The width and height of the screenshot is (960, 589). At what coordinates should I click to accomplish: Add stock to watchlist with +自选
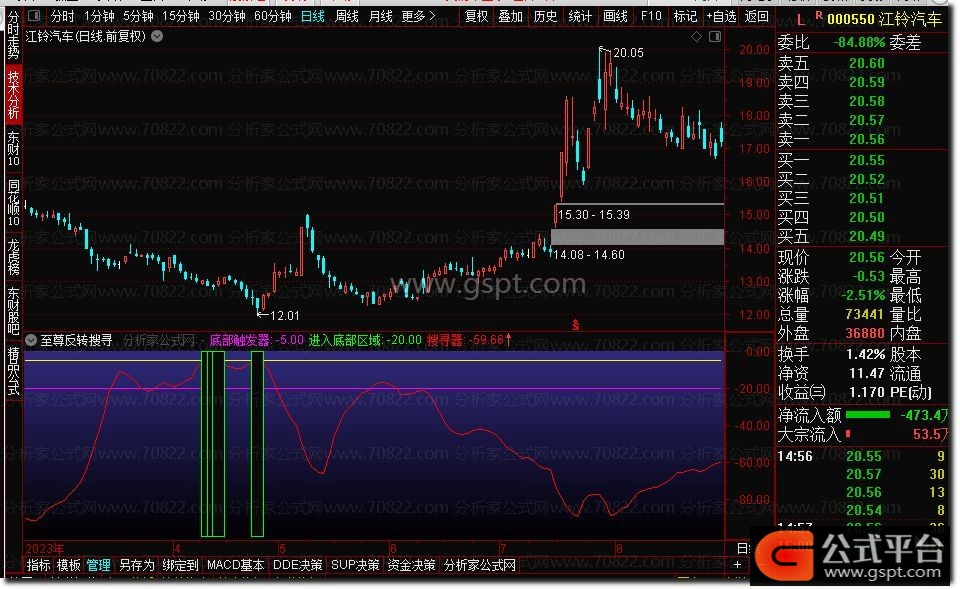point(721,16)
